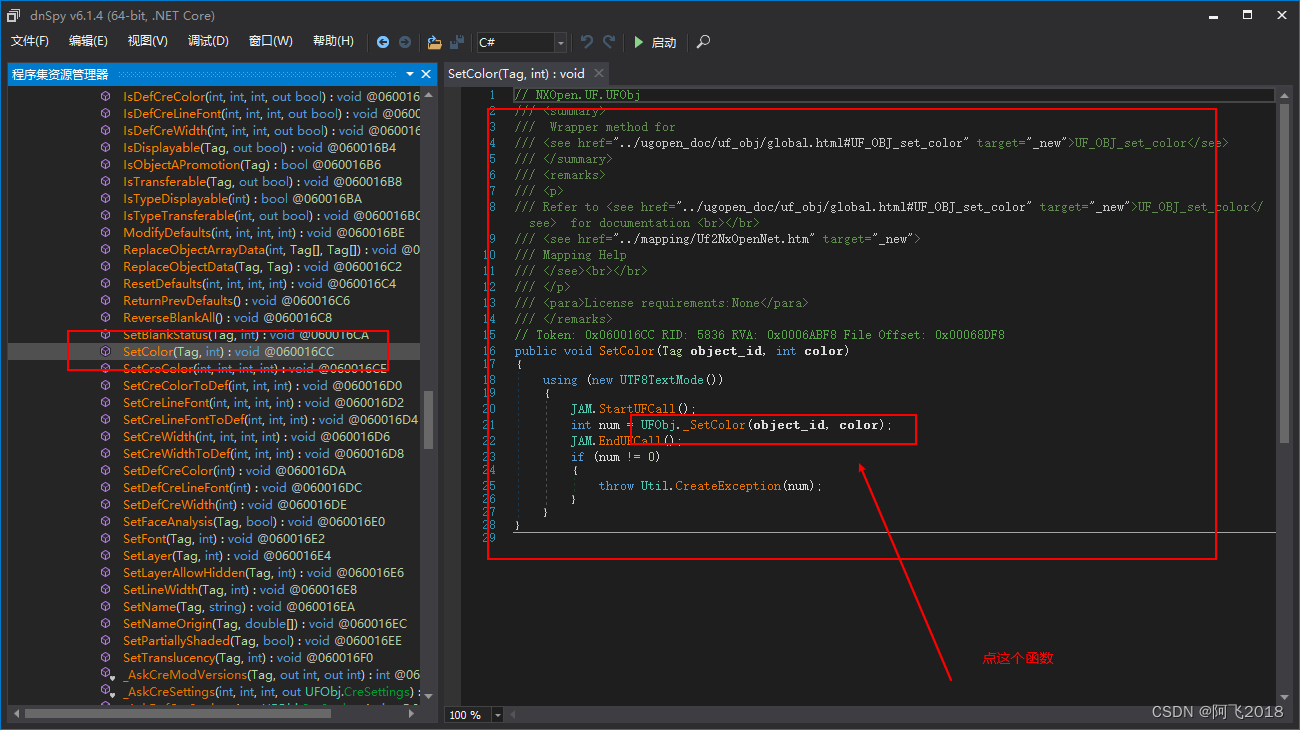1300x730 pixels.
Task: Click the navigate back arrow
Action: [x=383, y=42]
